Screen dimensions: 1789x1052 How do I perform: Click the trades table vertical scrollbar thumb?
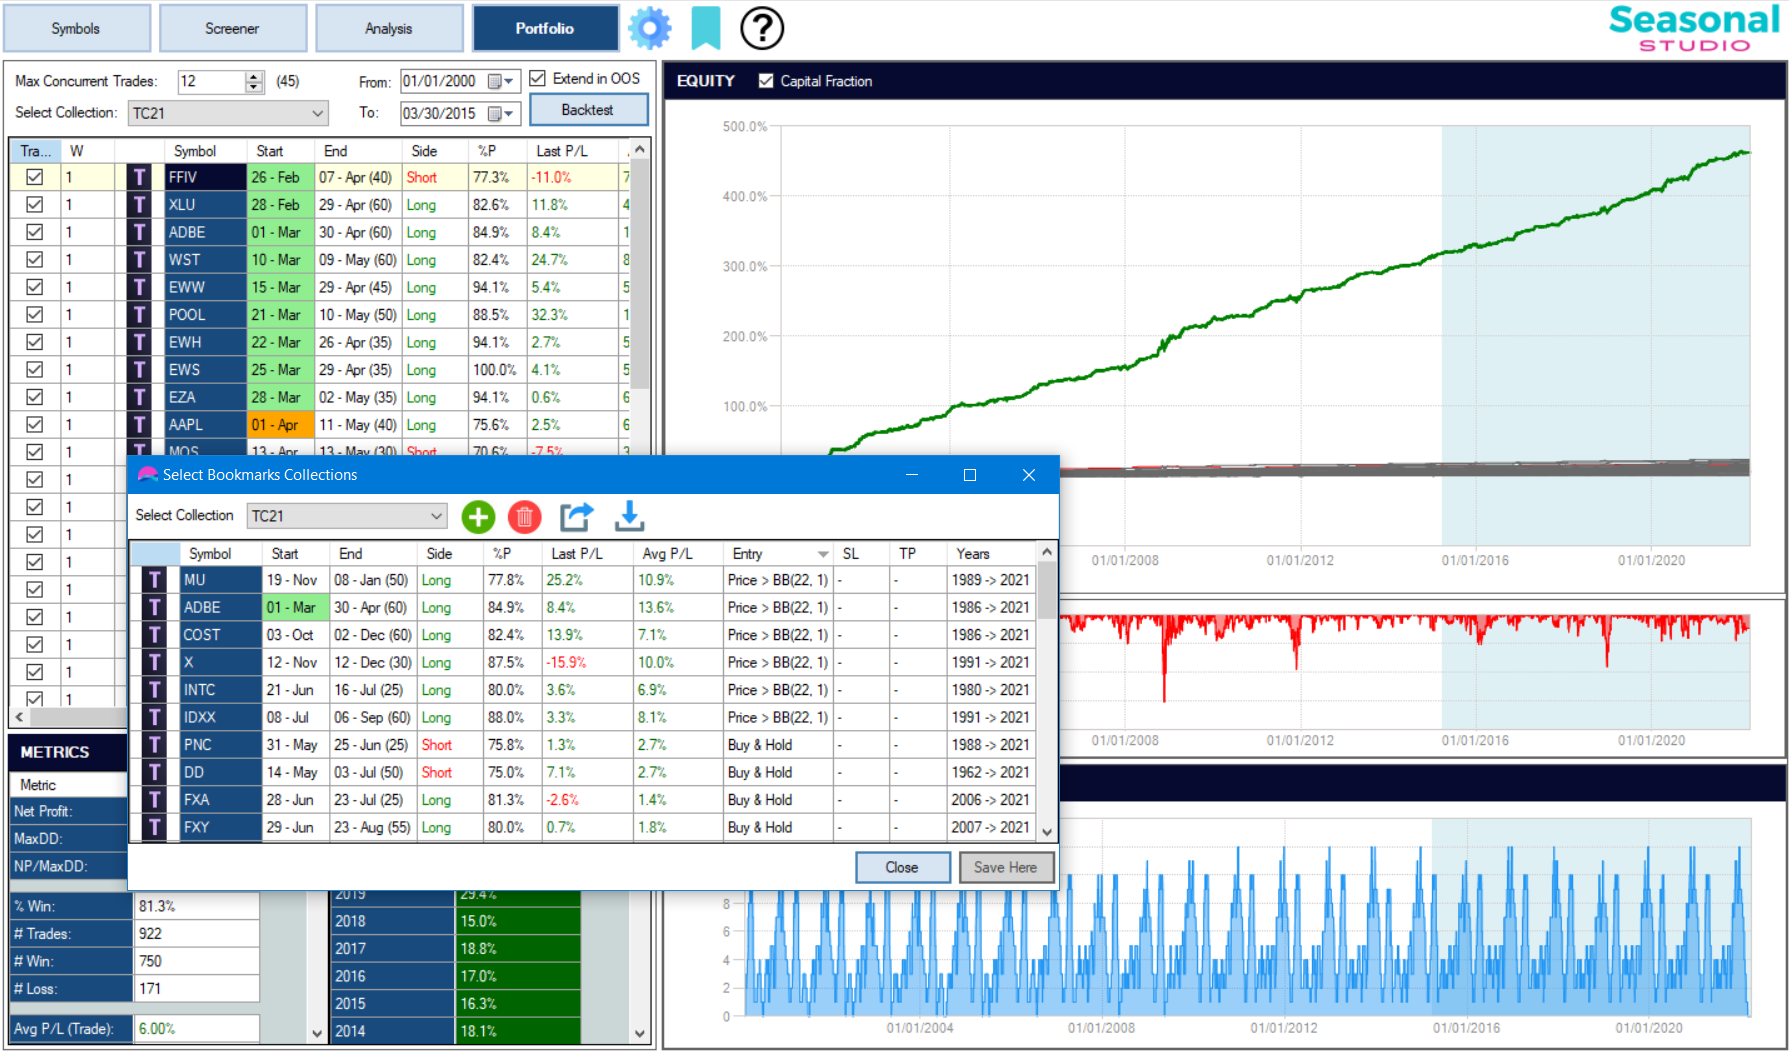(640, 275)
